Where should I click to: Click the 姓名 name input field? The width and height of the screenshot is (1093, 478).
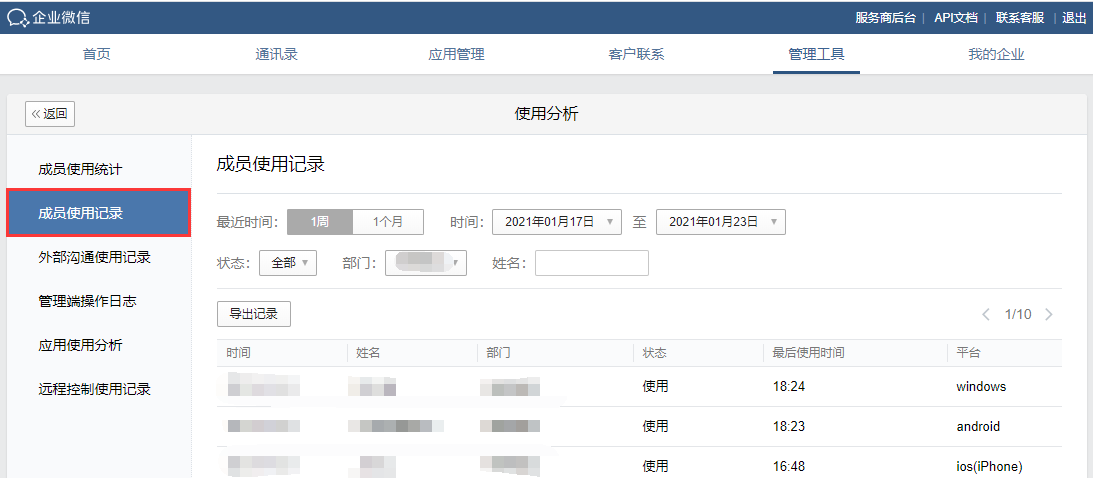point(591,263)
